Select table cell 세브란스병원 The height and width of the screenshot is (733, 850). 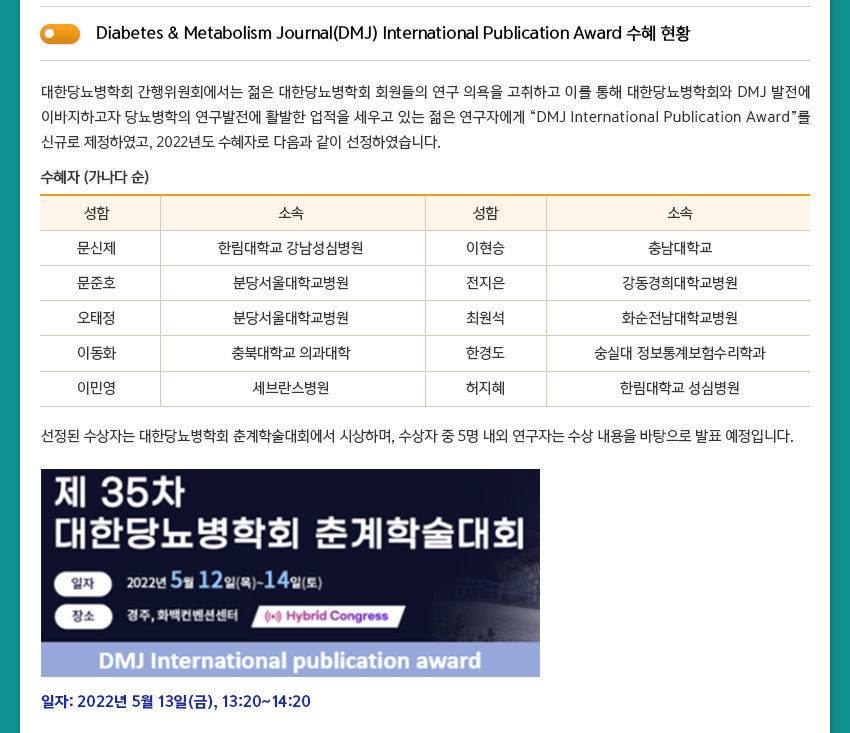pyautogui.click(x=291, y=388)
